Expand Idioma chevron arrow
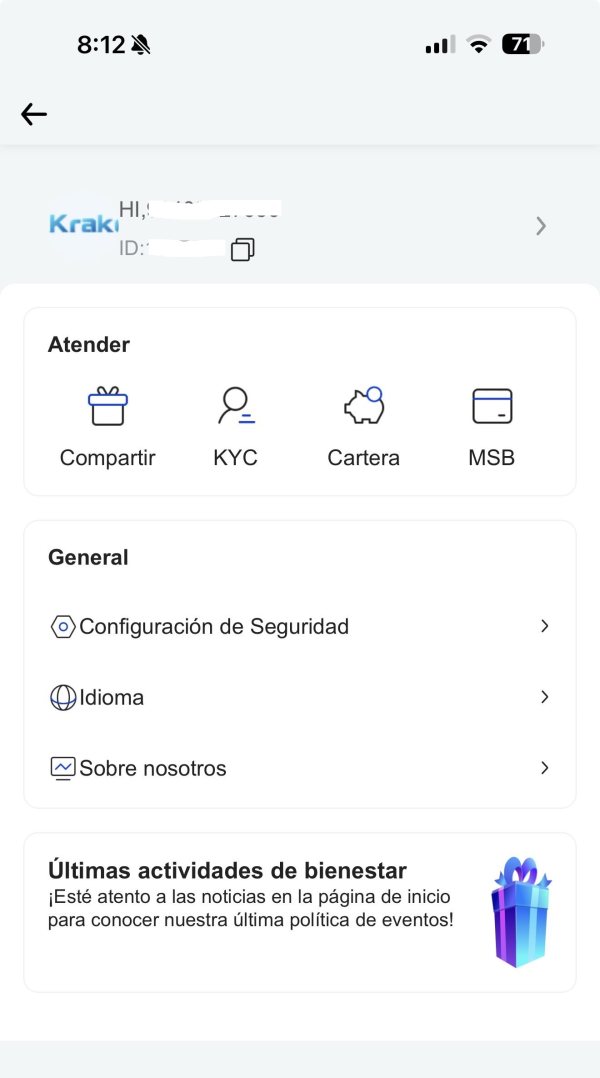Image resolution: width=600 pixels, height=1078 pixels. (545, 697)
